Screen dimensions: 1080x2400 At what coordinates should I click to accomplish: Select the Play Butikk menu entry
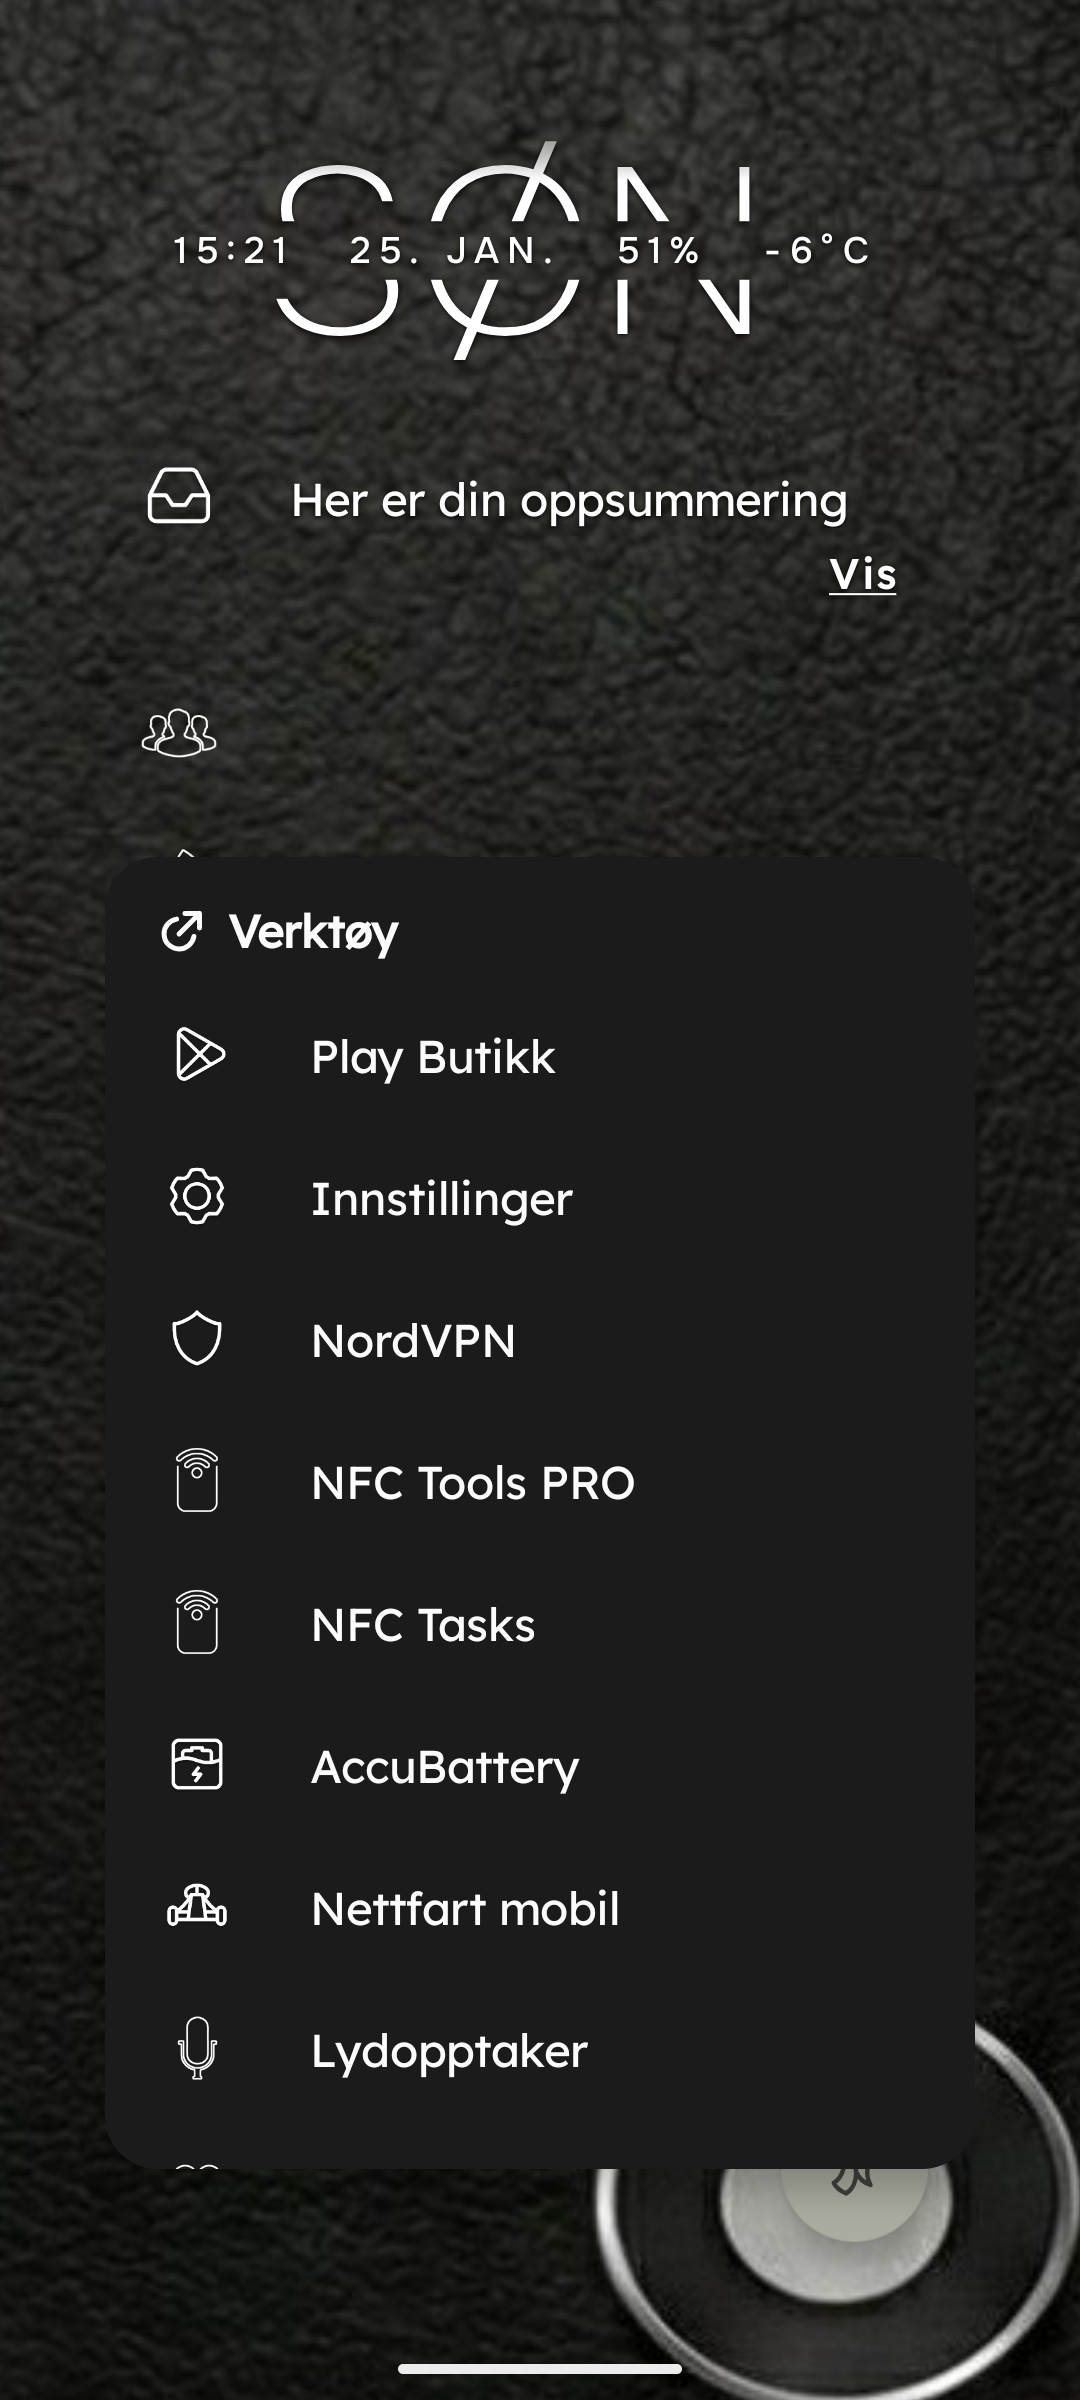pos(540,1057)
